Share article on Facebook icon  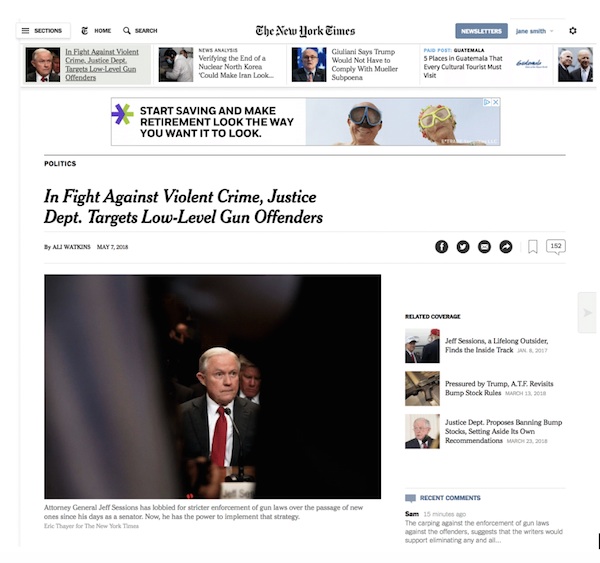(x=441, y=247)
